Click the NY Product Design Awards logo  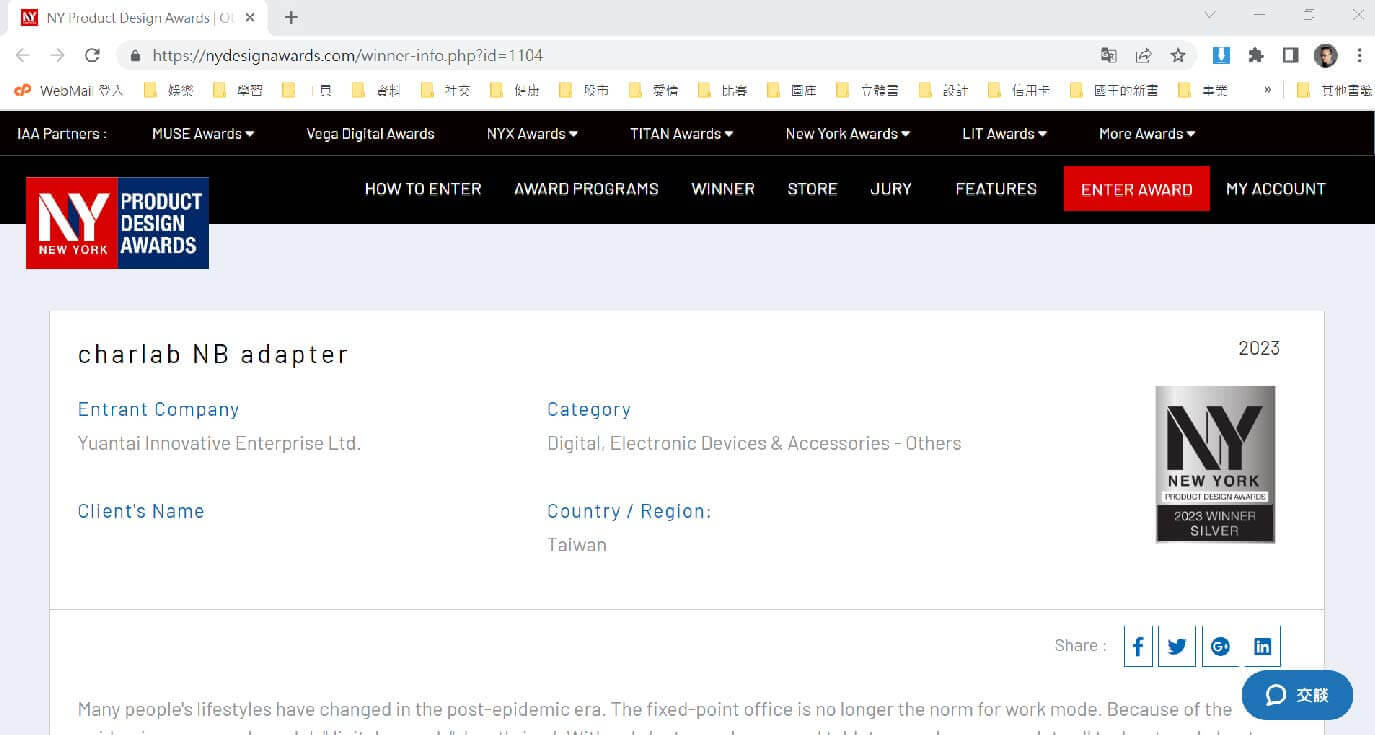pyautogui.click(x=117, y=222)
